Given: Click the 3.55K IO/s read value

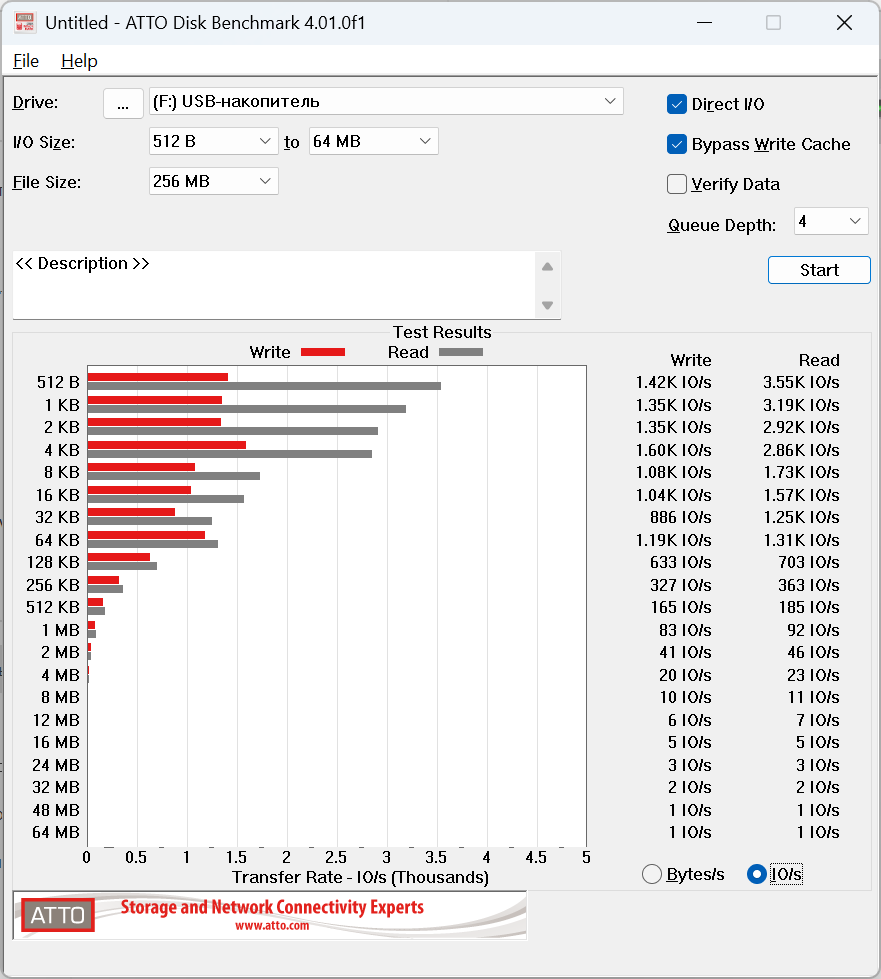Looking at the screenshot, I should tap(801, 382).
